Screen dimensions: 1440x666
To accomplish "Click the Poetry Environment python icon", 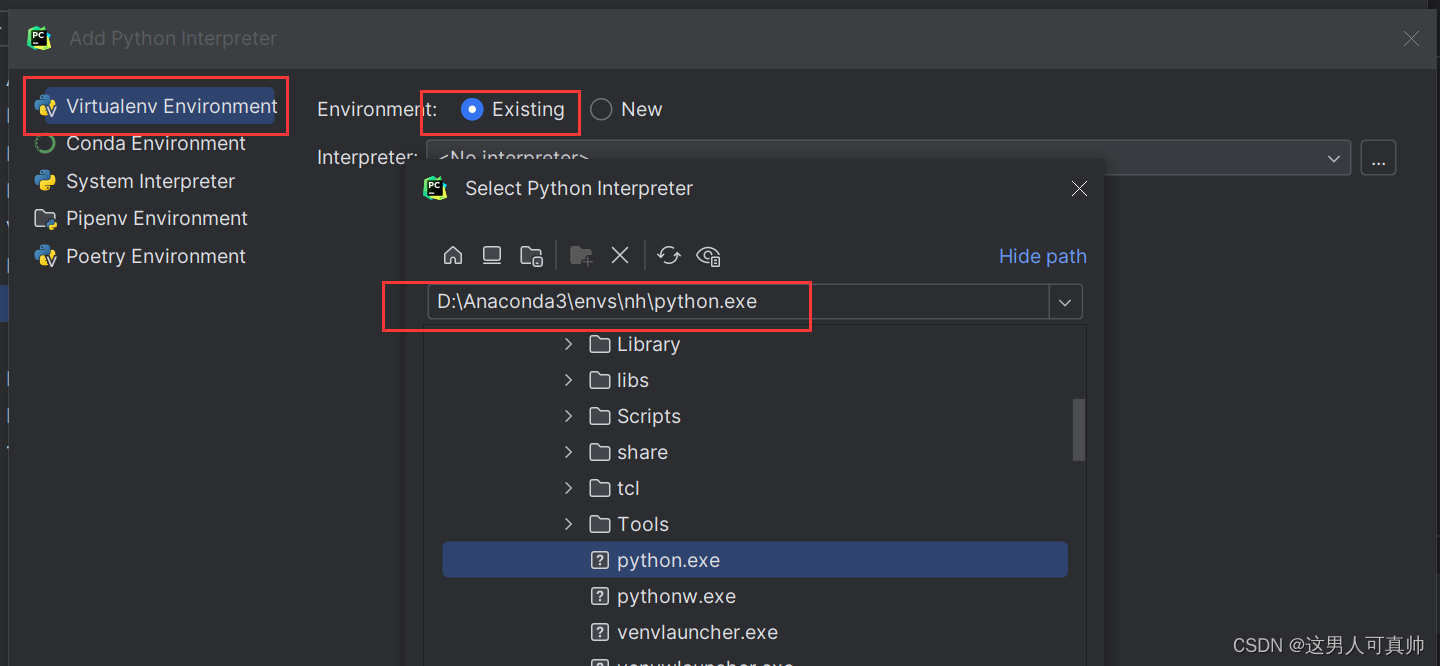I will [x=45, y=256].
